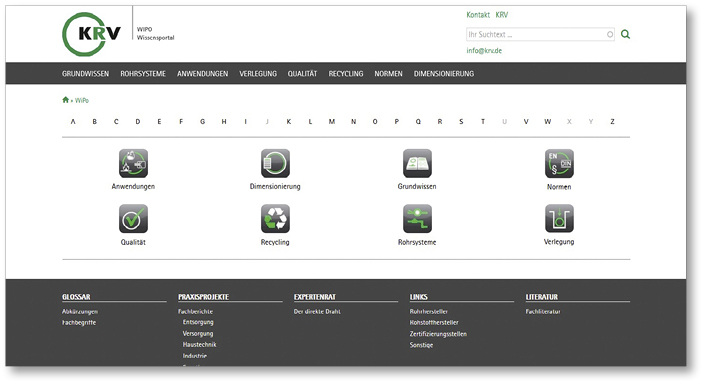Screen dimensions: 704x384
Task: Click the search text input field
Action: coord(540,34)
